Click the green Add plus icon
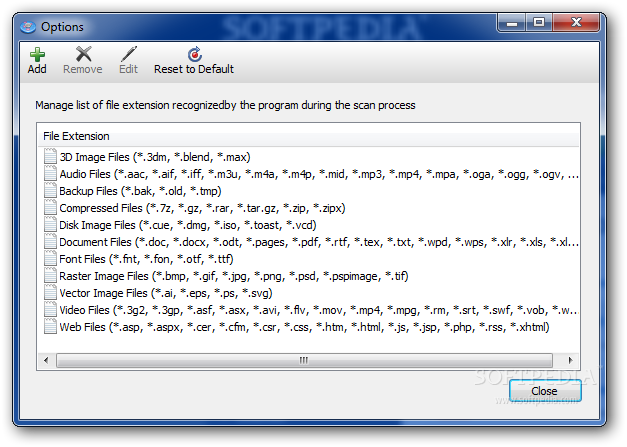 (37, 54)
